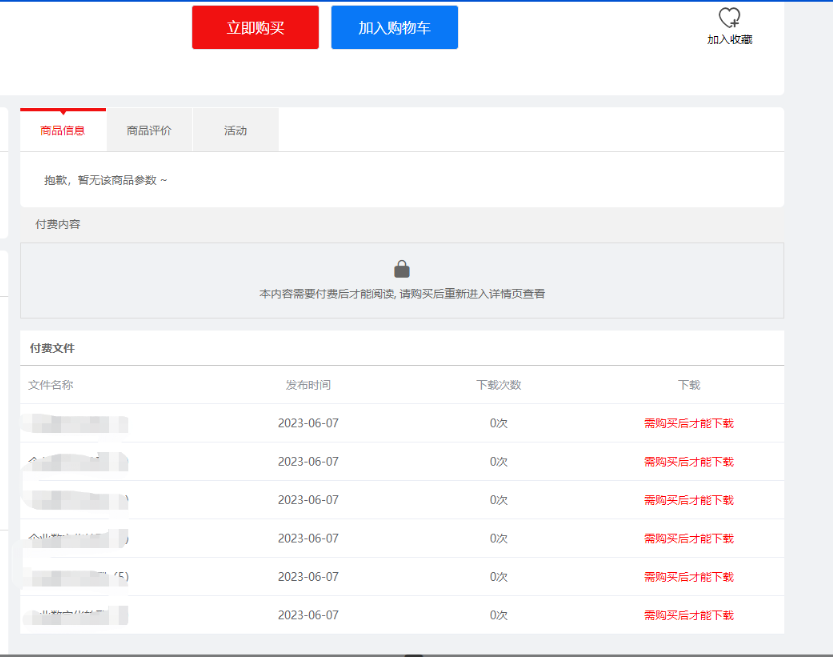Click the 发布时间 column header
Image resolution: width=833 pixels, height=657 pixels.
click(x=308, y=385)
